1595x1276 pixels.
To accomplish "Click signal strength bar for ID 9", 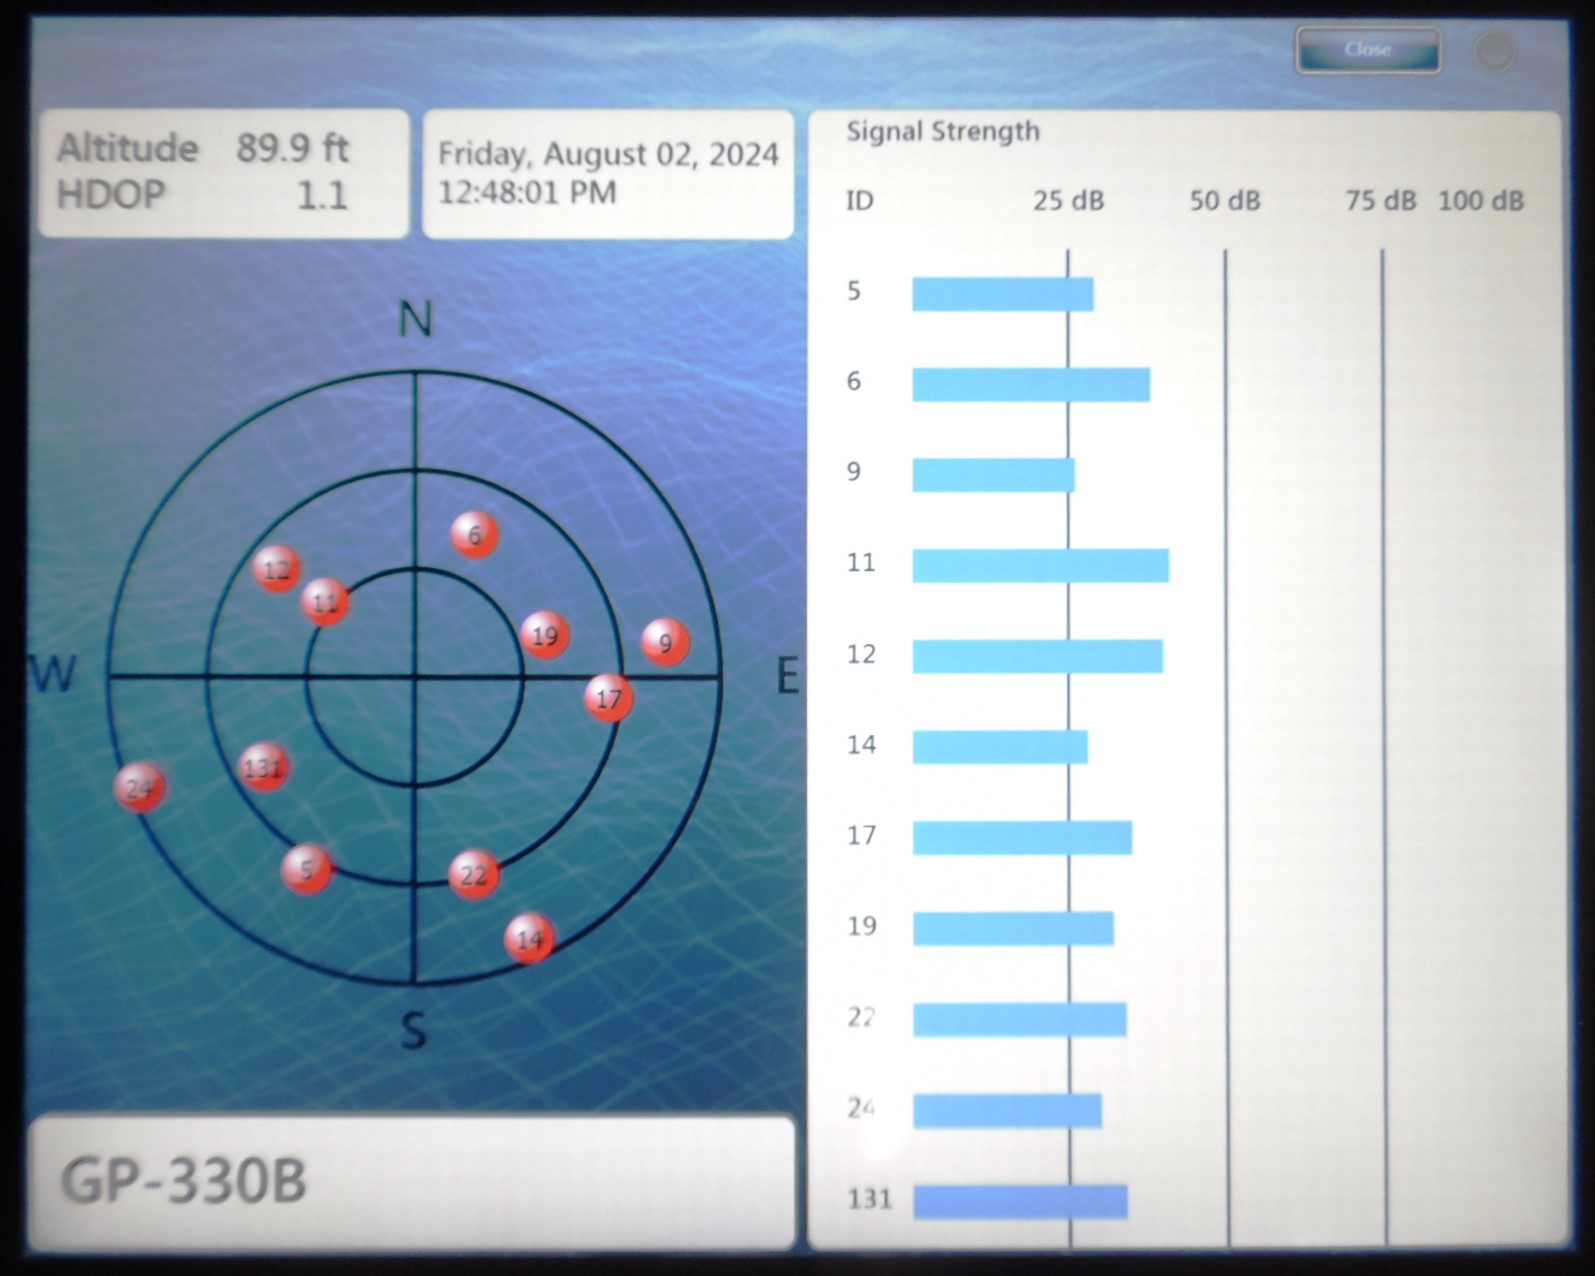I will pos(993,475).
